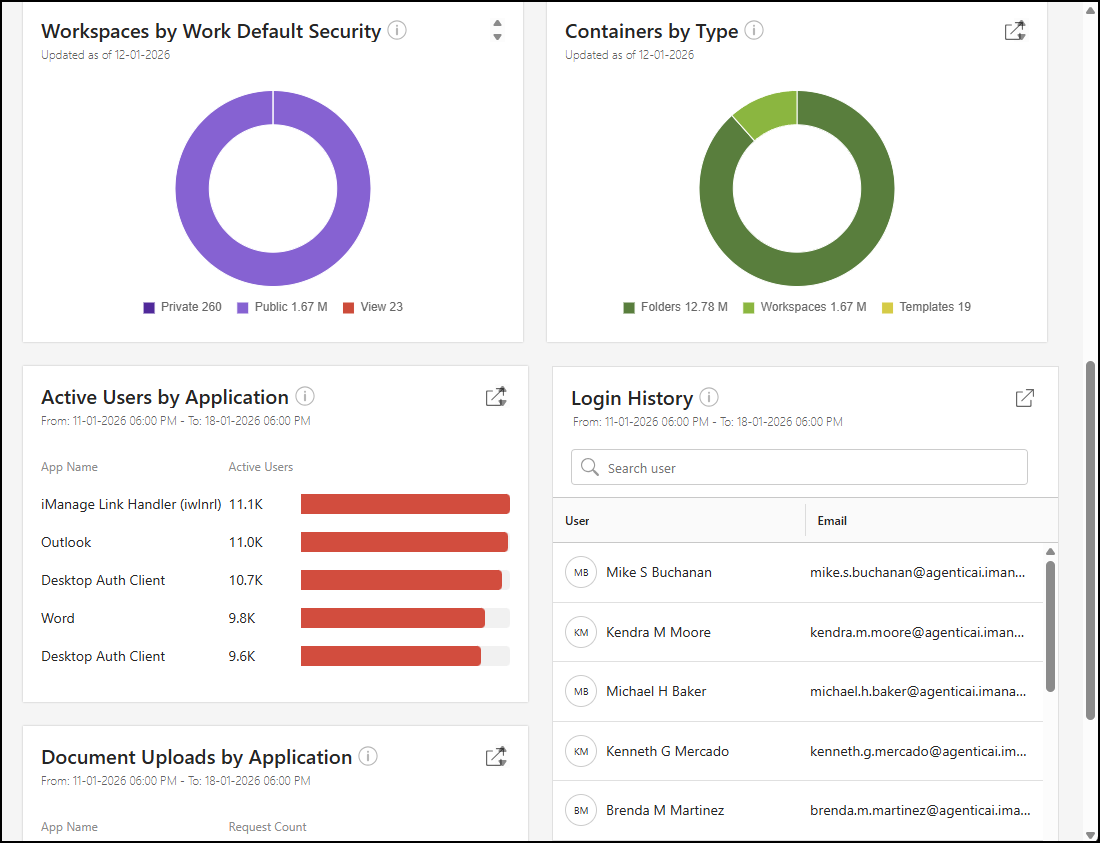This screenshot has width=1100, height=843.
Task: Click up/down arrows on Workspaces security card
Action: pyautogui.click(x=497, y=31)
